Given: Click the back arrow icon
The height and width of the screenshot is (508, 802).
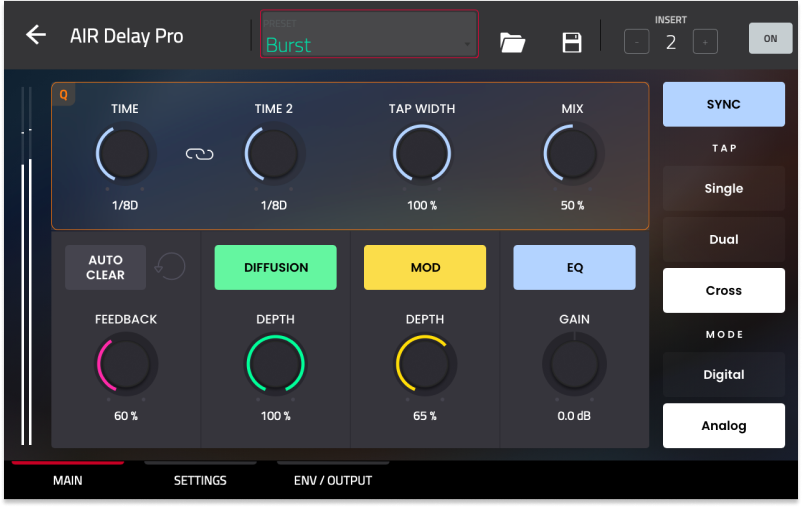Looking at the screenshot, I should click(36, 35).
